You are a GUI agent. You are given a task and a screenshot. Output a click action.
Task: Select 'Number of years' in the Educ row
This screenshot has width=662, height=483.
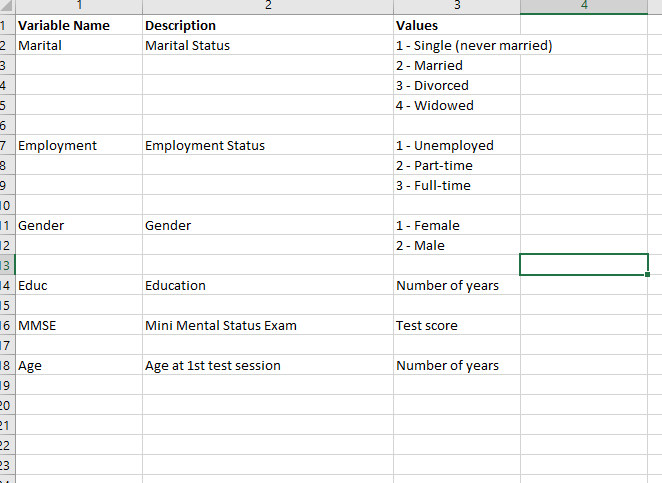[457, 285]
